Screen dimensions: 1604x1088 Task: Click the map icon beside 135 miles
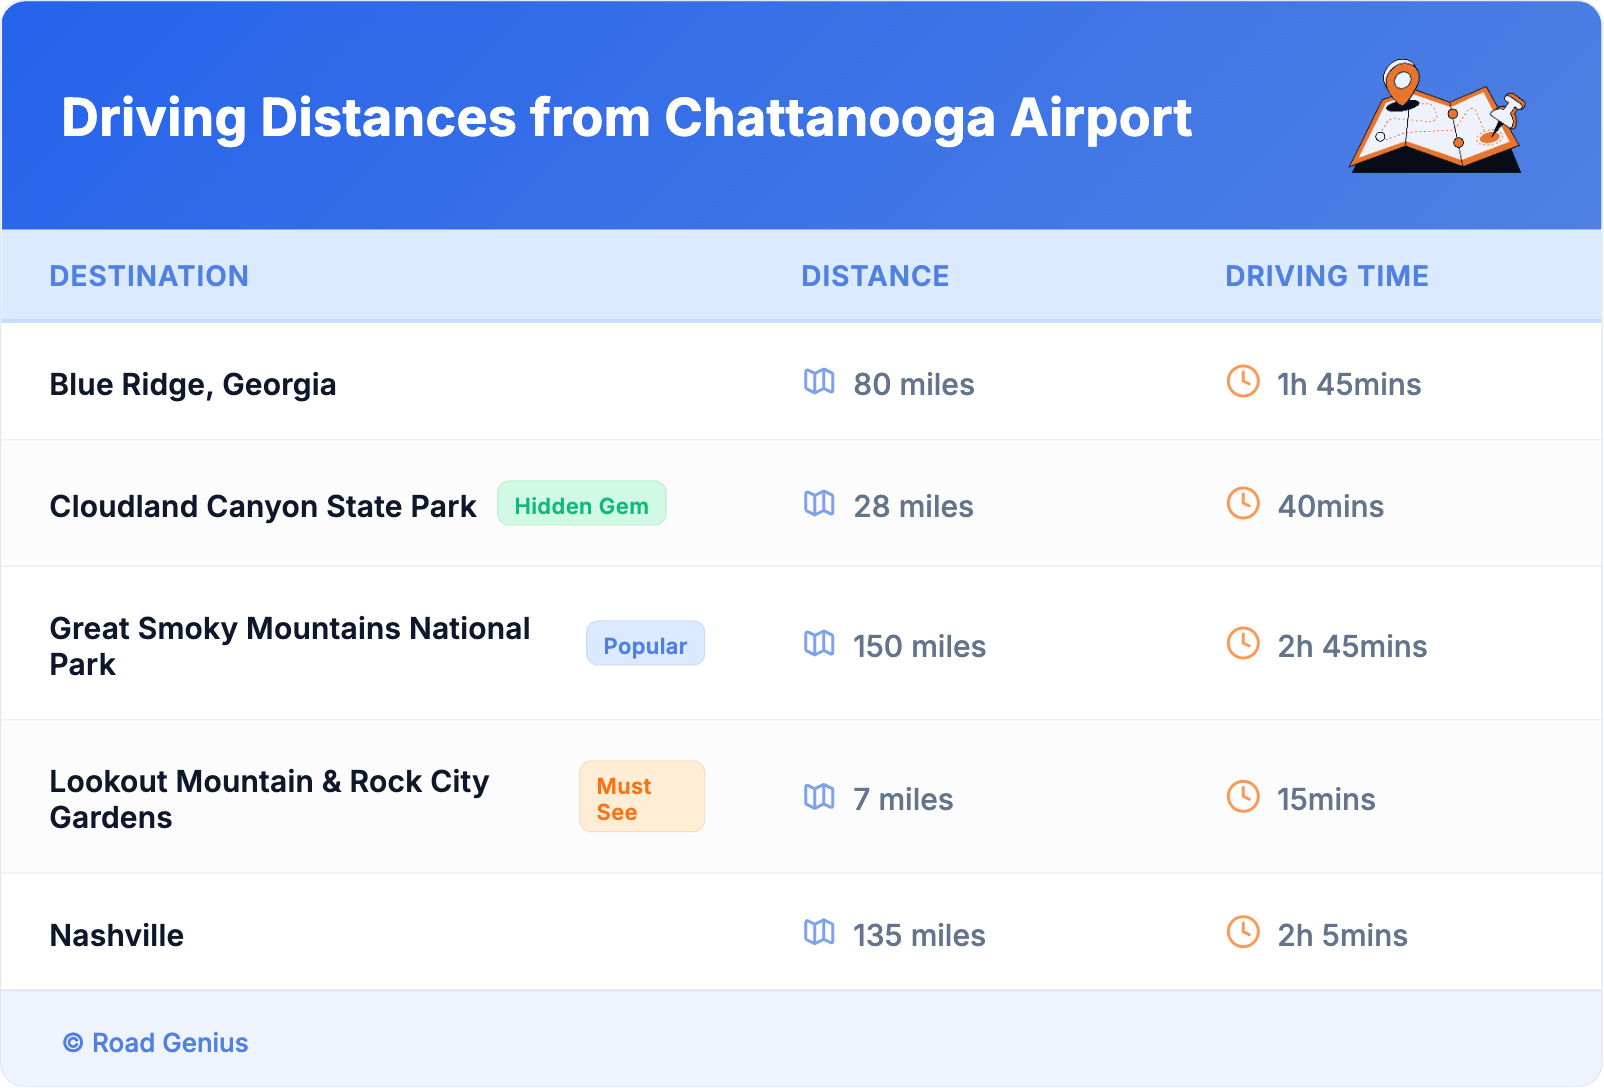(x=819, y=932)
